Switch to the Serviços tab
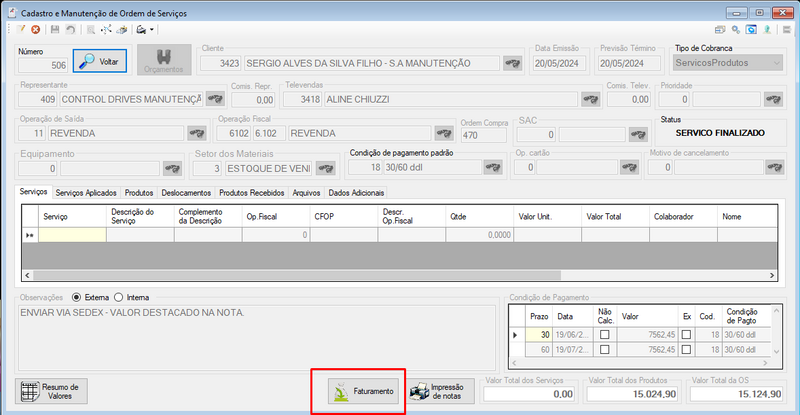Viewport: 800px width, 415px height. 33,192
